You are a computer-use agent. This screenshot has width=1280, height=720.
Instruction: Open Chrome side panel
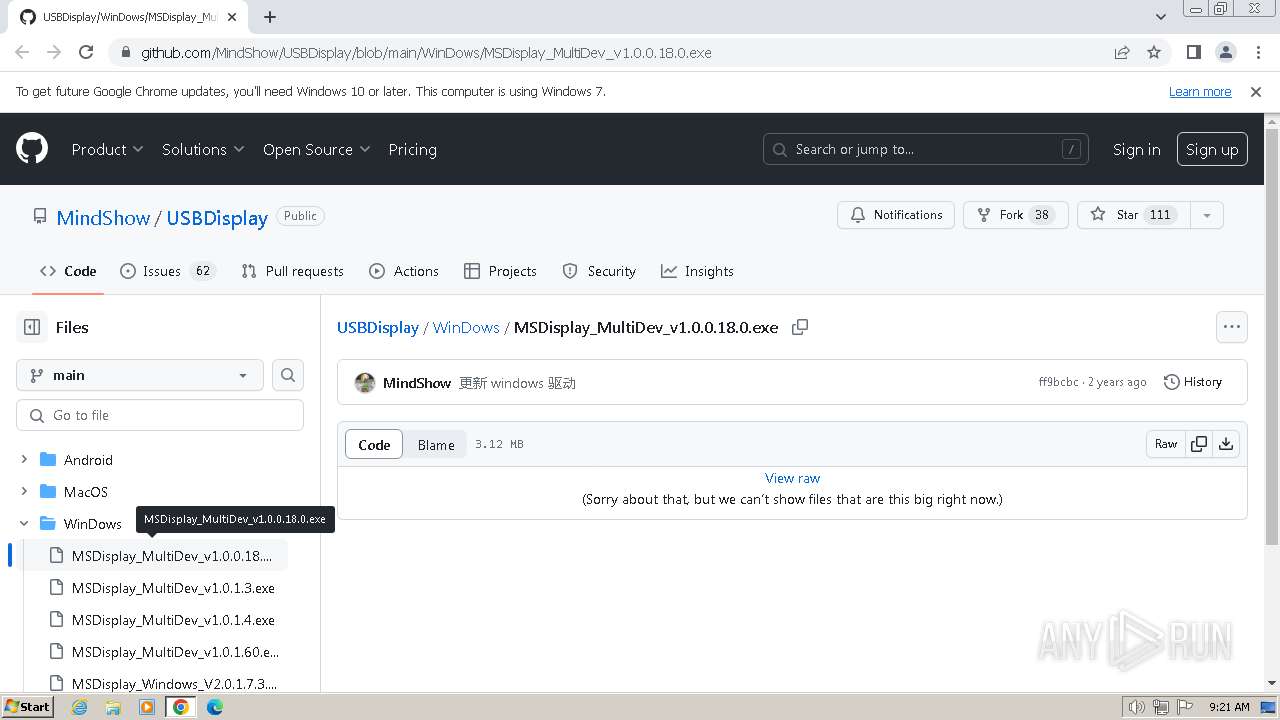click(x=1193, y=52)
